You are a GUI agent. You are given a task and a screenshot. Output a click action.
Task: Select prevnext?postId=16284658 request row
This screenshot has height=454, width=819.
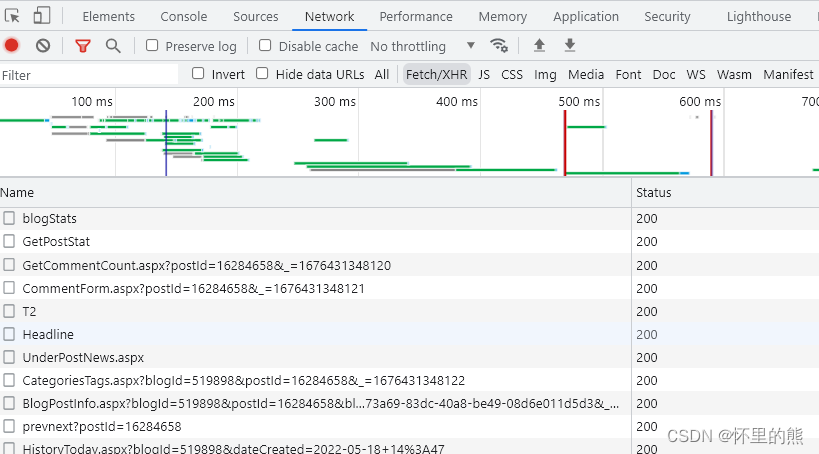pos(410,426)
